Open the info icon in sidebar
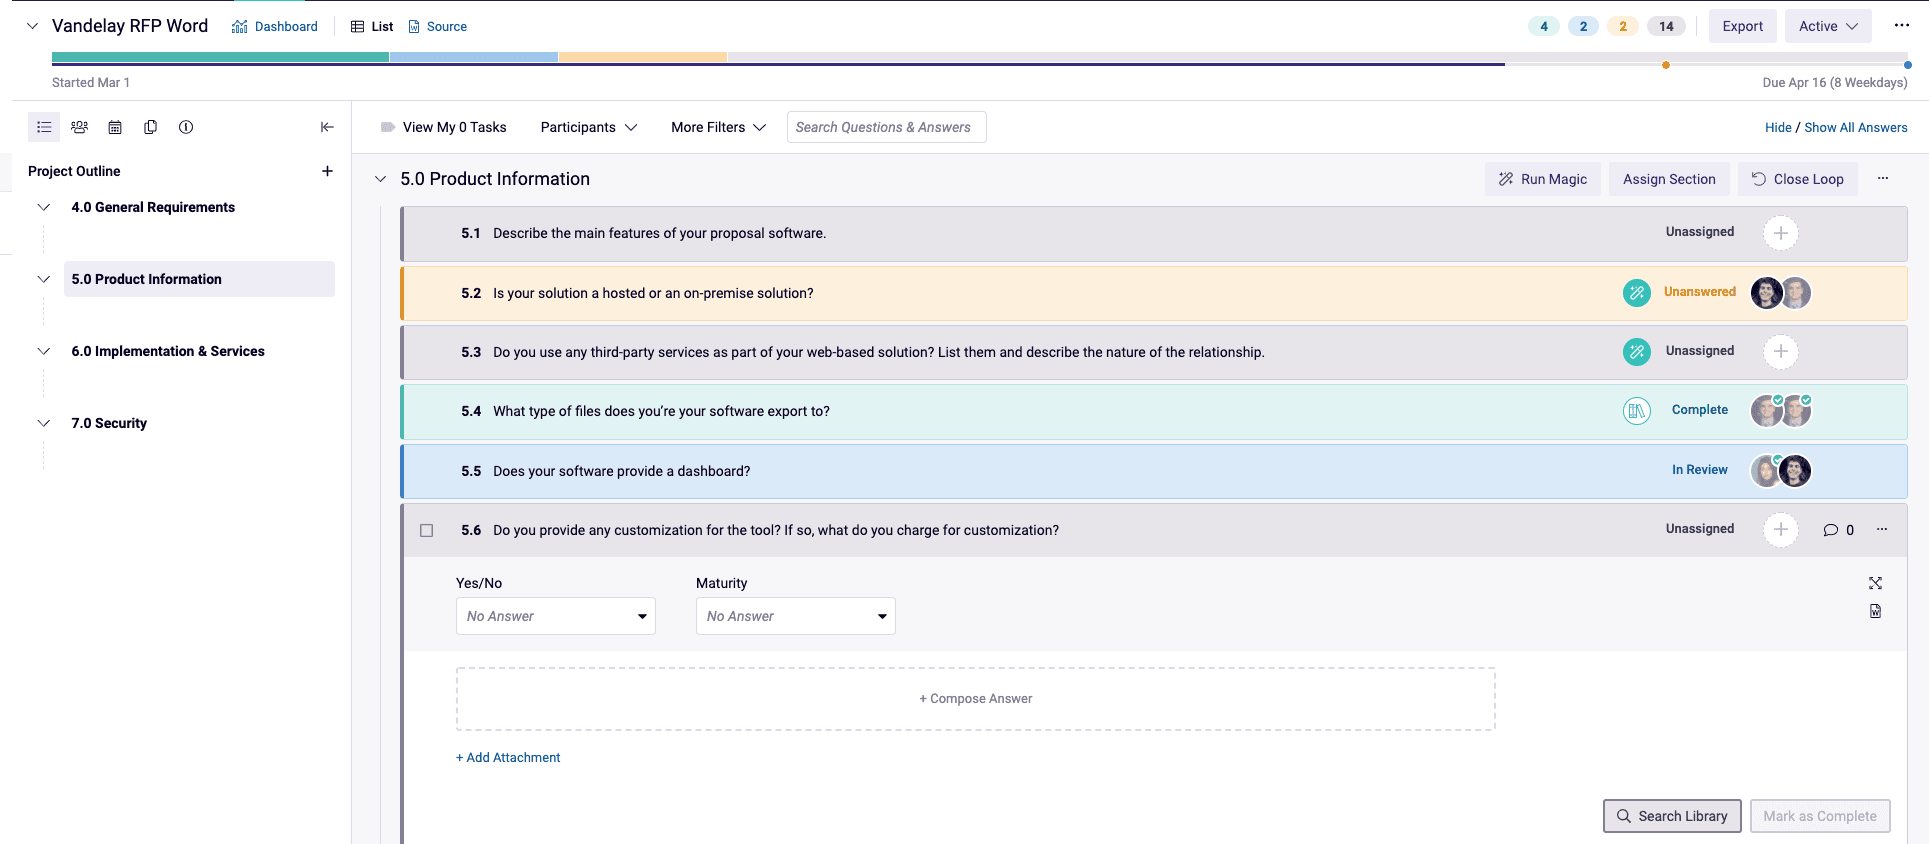1929x844 pixels. [186, 127]
